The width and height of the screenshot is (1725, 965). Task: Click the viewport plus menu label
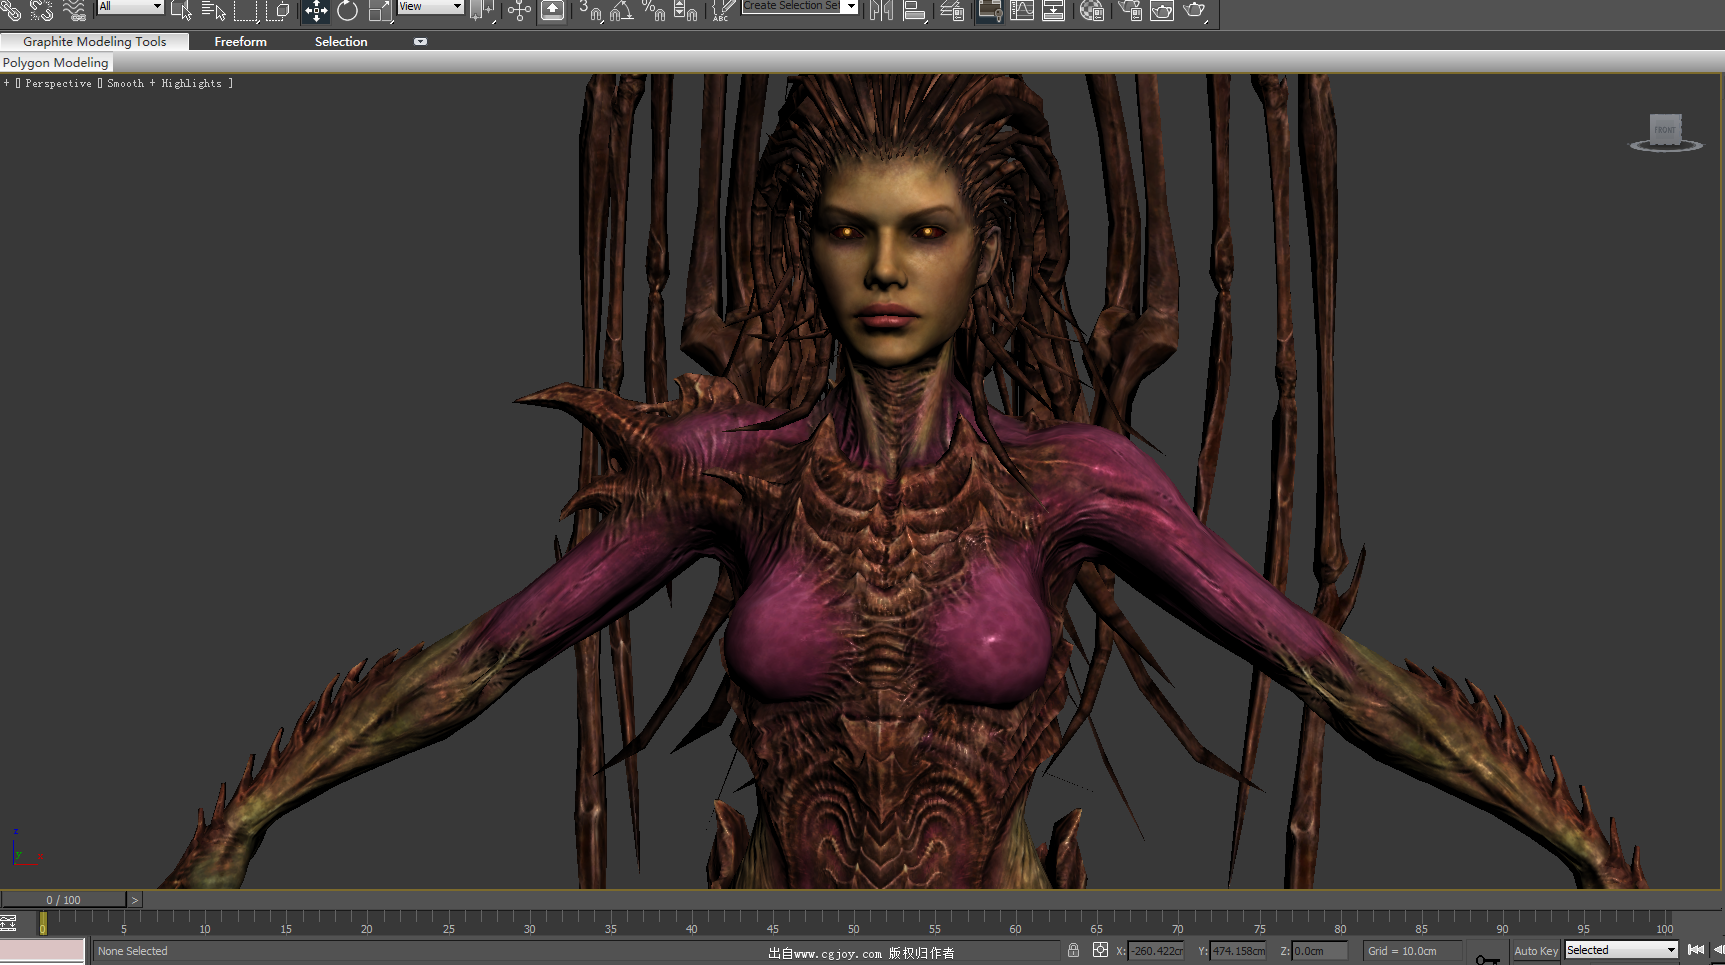click(6, 83)
